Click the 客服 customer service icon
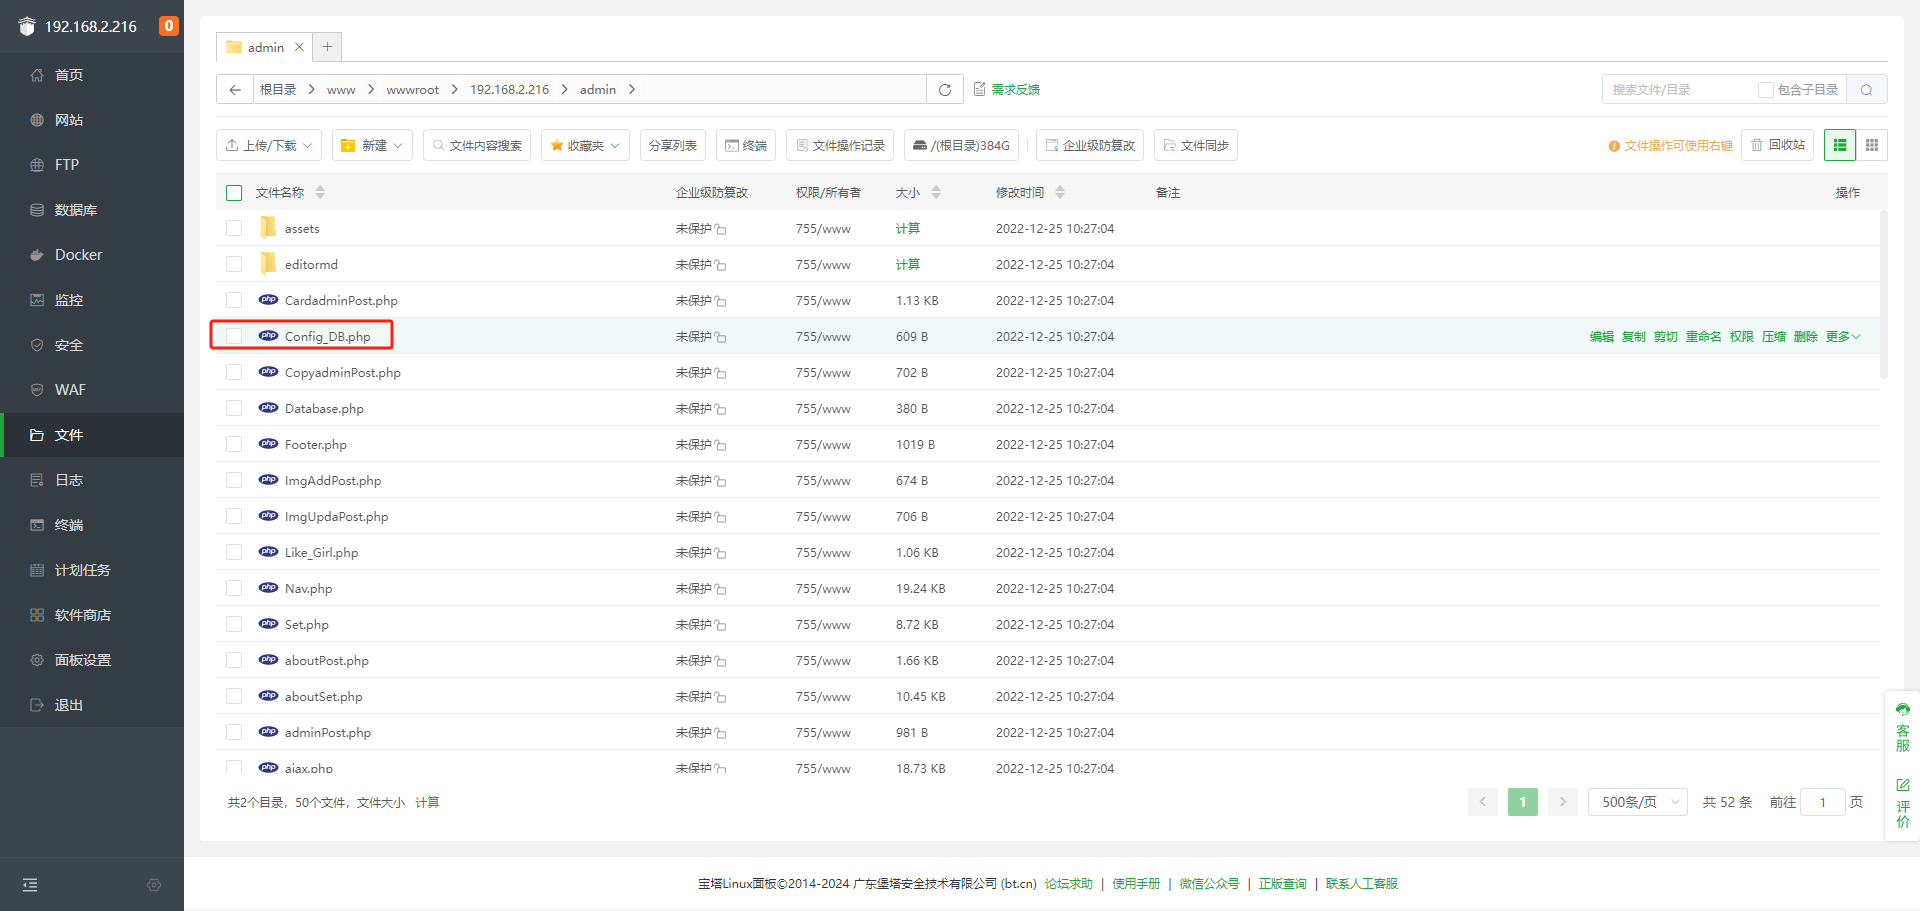 [1903, 709]
